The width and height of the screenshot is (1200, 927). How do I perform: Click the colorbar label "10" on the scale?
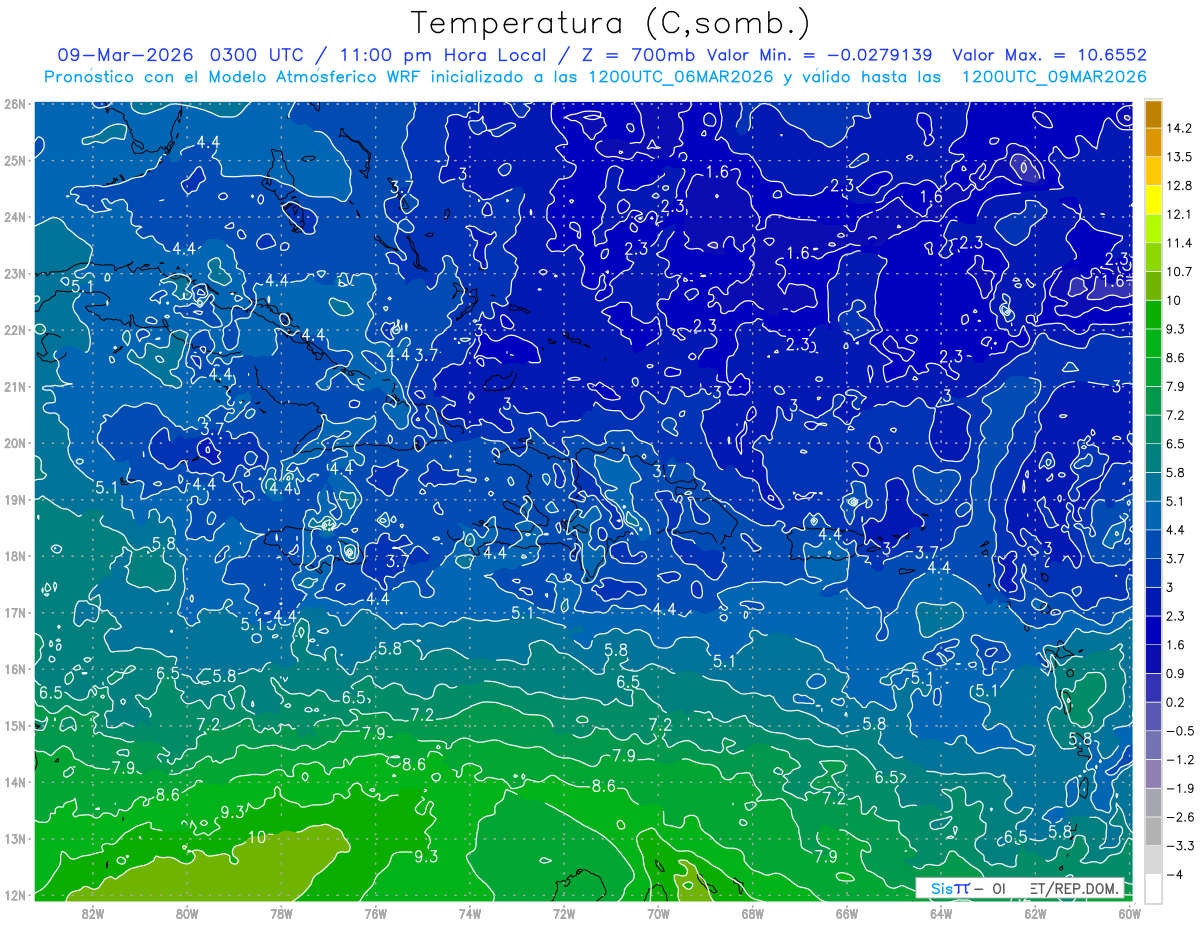tap(1176, 300)
